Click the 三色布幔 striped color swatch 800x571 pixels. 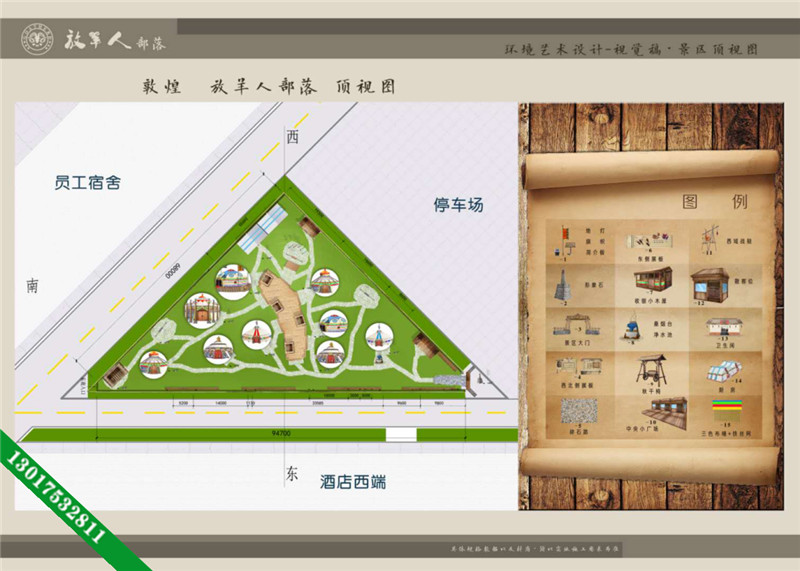point(727,410)
